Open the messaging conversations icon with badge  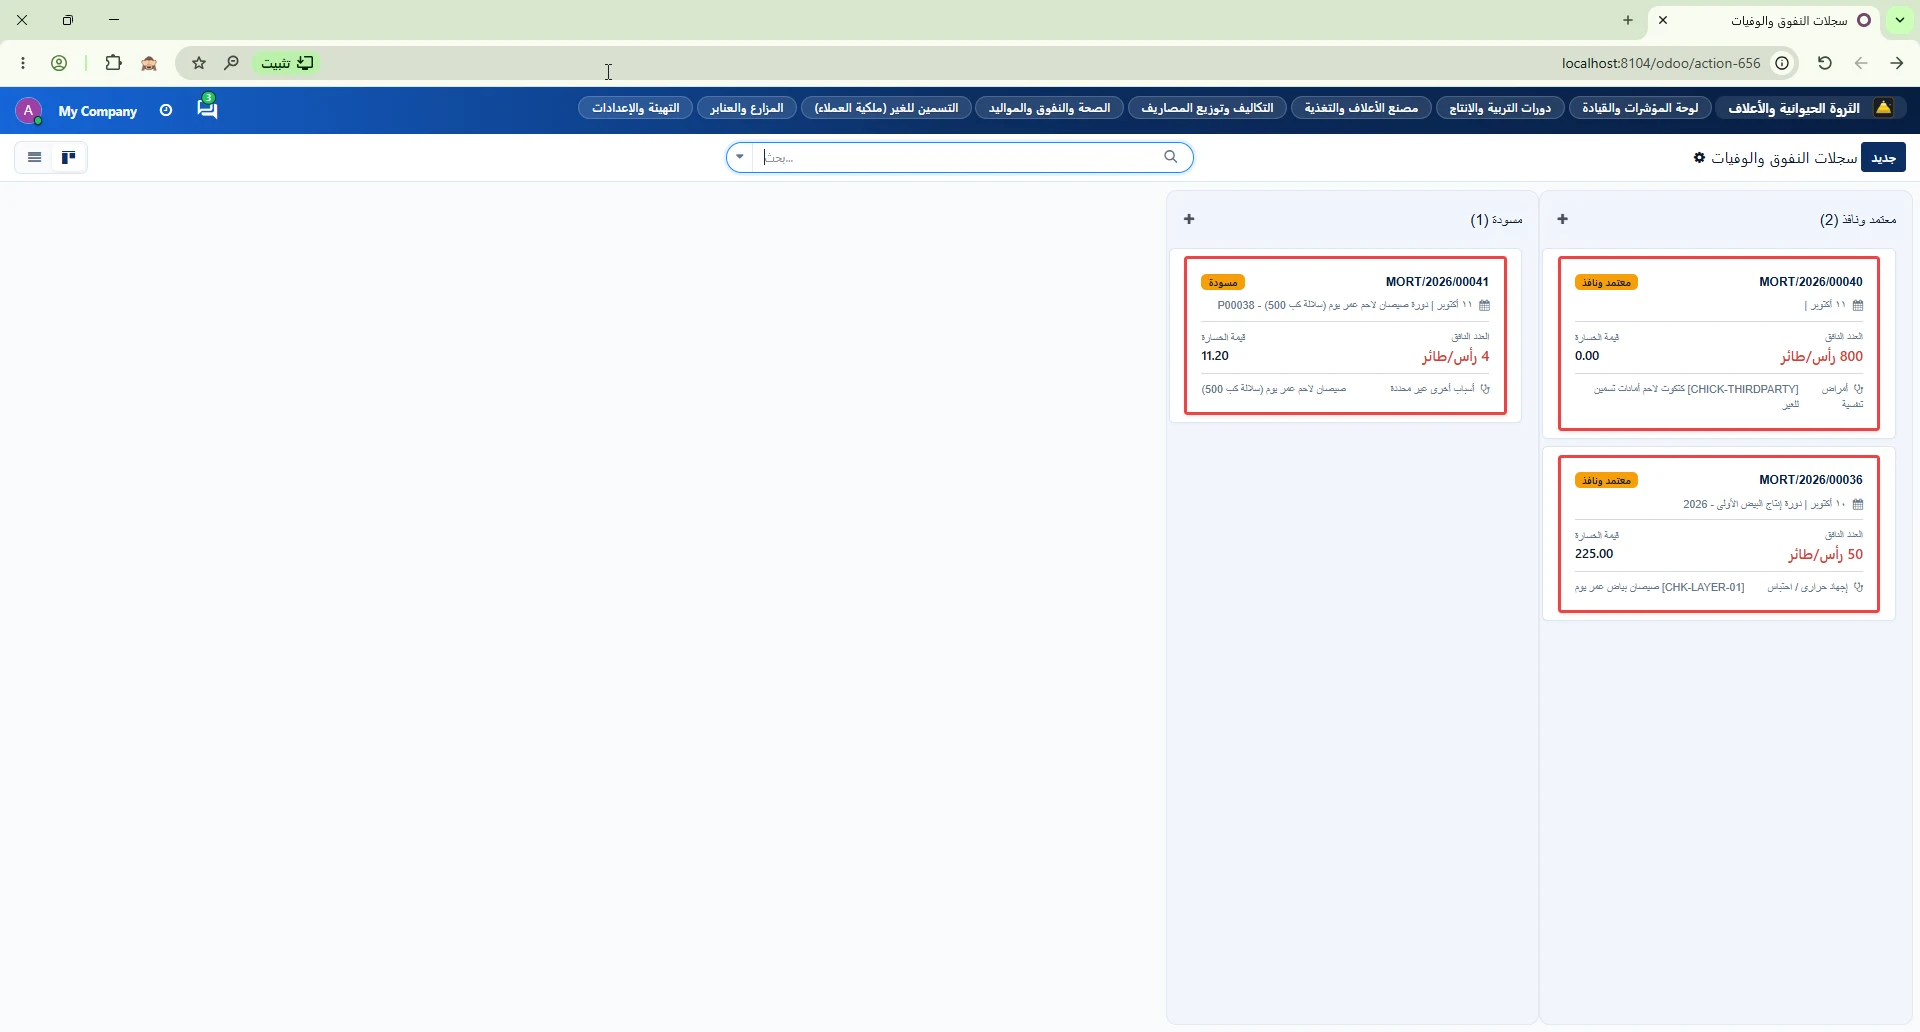(207, 107)
